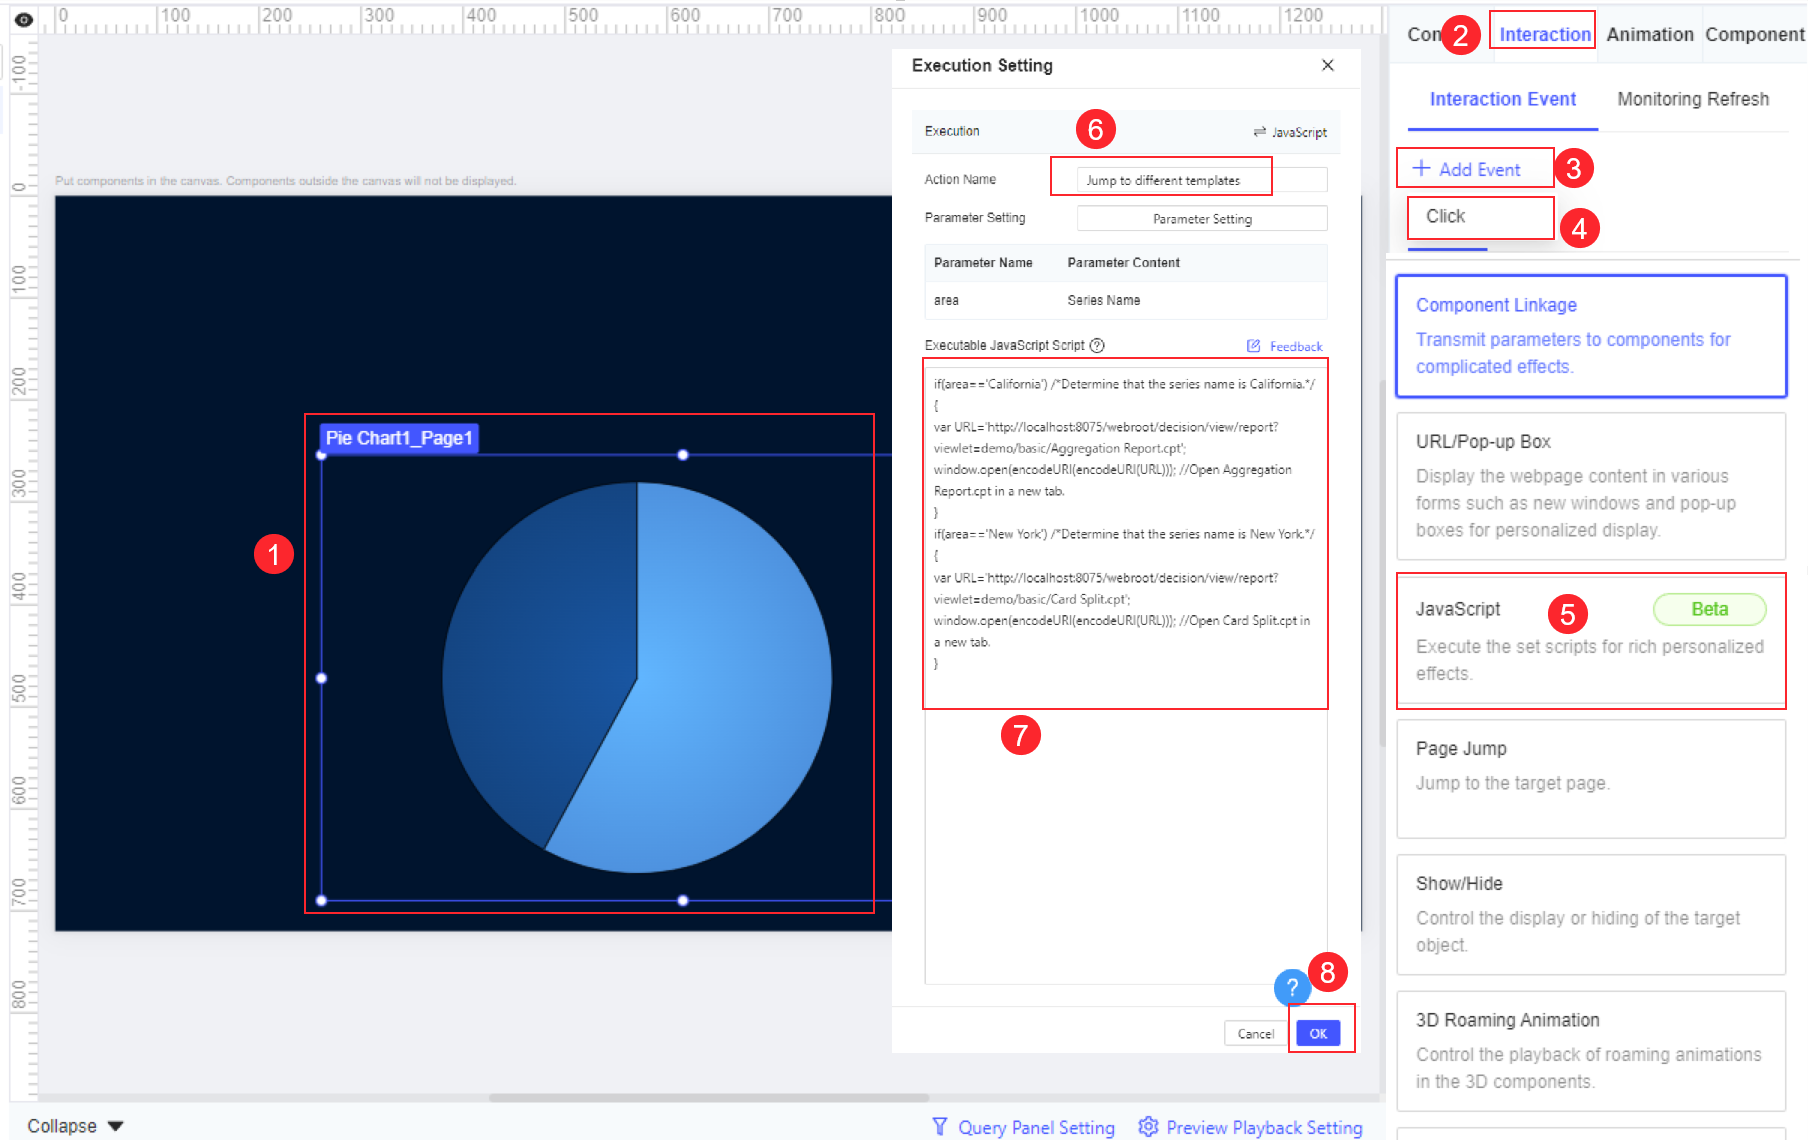Click the 'area' parameter name cell

pos(946,300)
